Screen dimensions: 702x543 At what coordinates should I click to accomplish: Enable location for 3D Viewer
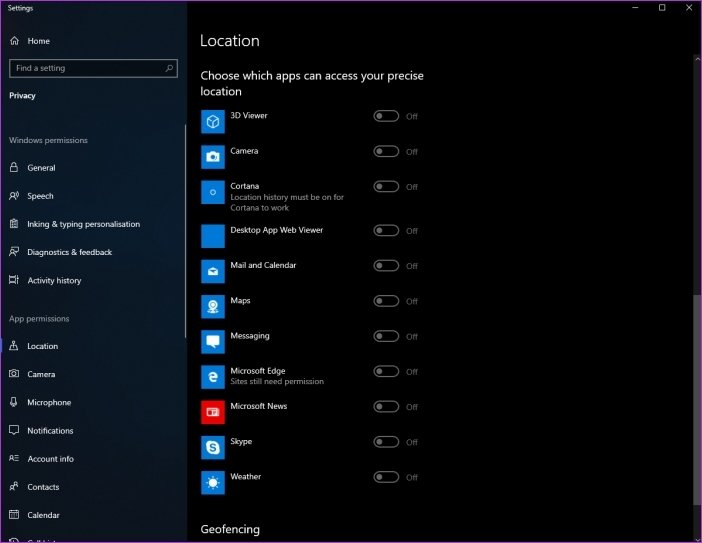386,116
